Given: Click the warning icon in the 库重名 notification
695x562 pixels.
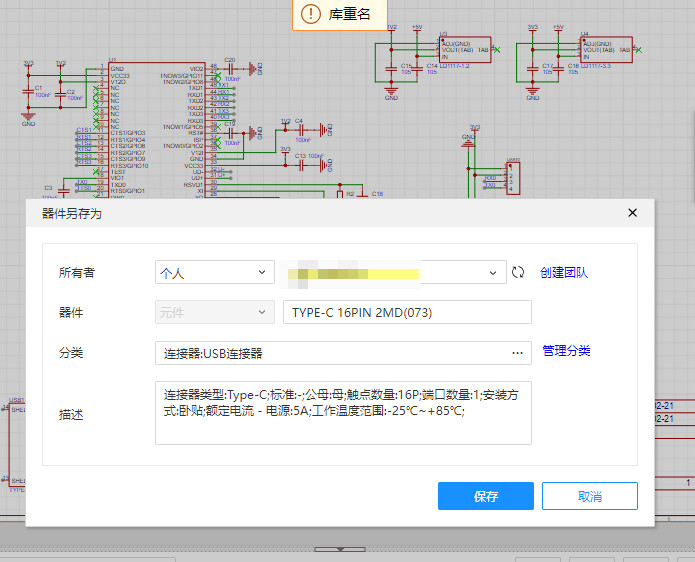Looking at the screenshot, I should 311,14.
